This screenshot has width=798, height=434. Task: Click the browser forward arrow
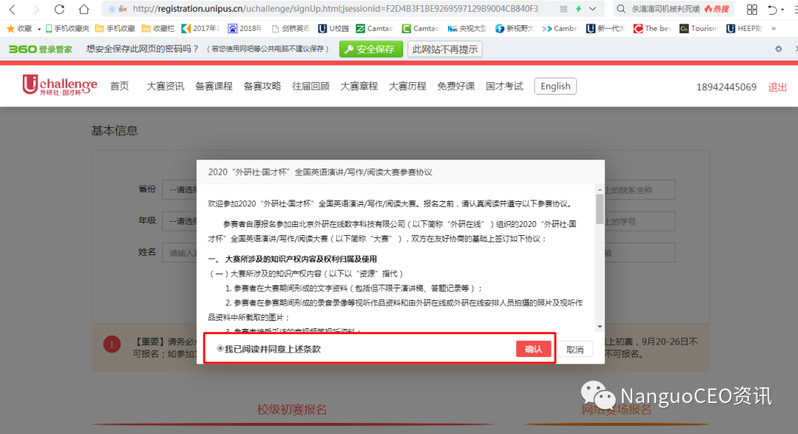(x=36, y=9)
